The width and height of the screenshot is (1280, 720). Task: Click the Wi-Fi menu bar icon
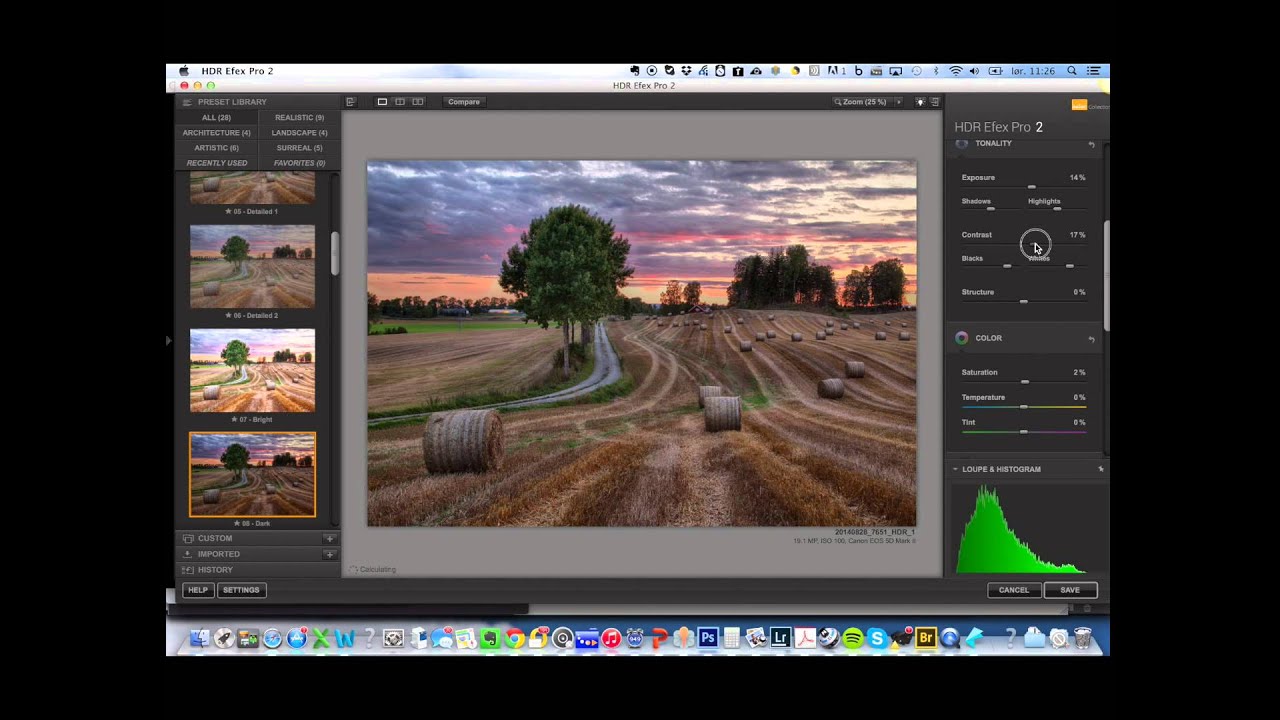pos(956,71)
